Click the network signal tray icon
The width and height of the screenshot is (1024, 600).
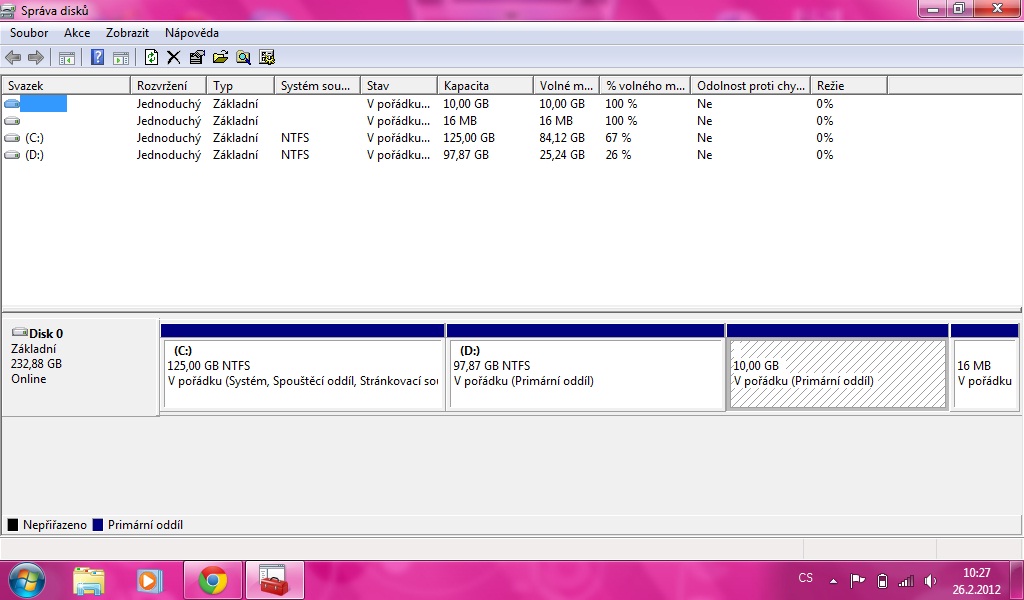906,580
